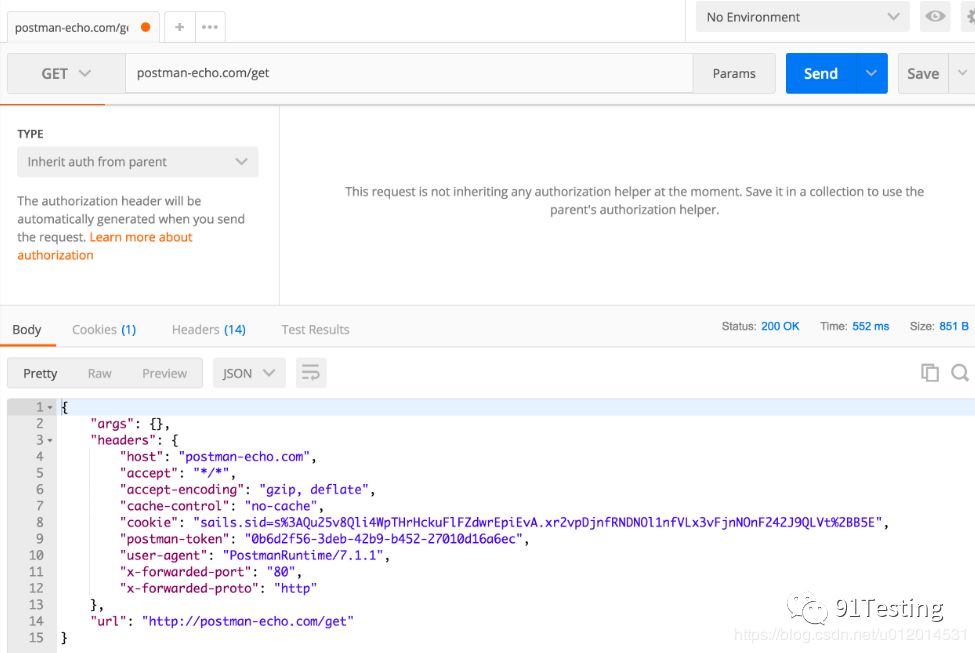Click the "accept" */* value on line 5

(x=211, y=473)
